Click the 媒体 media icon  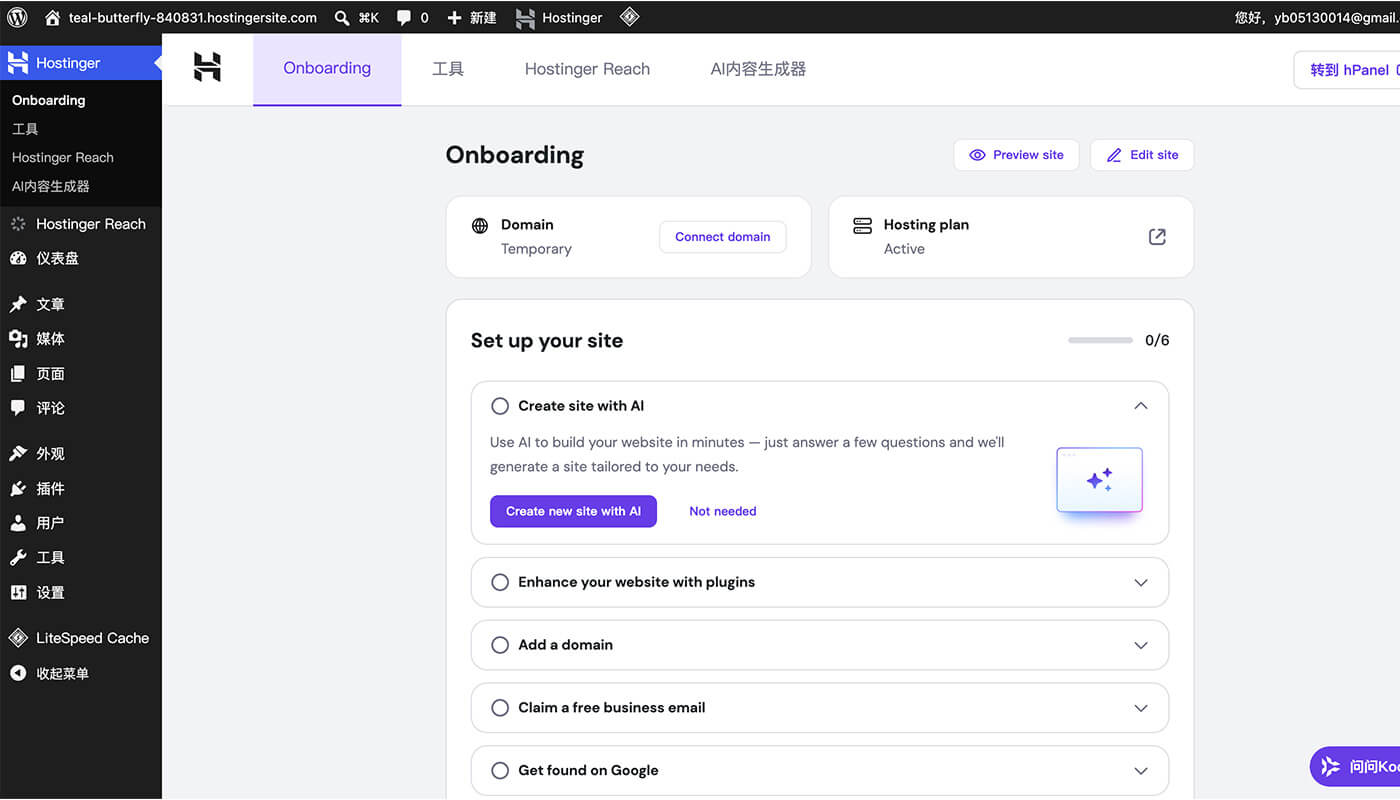pos(18,339)
